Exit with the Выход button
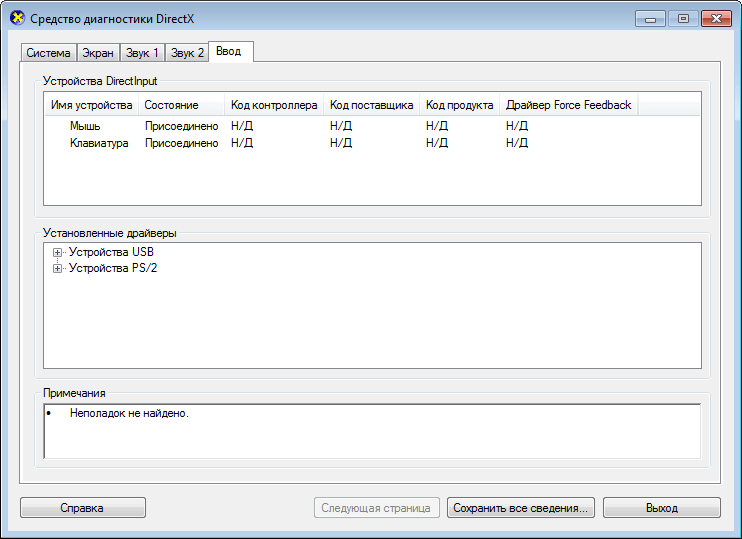This screenshot has width=742, height=539. (662, 508)
